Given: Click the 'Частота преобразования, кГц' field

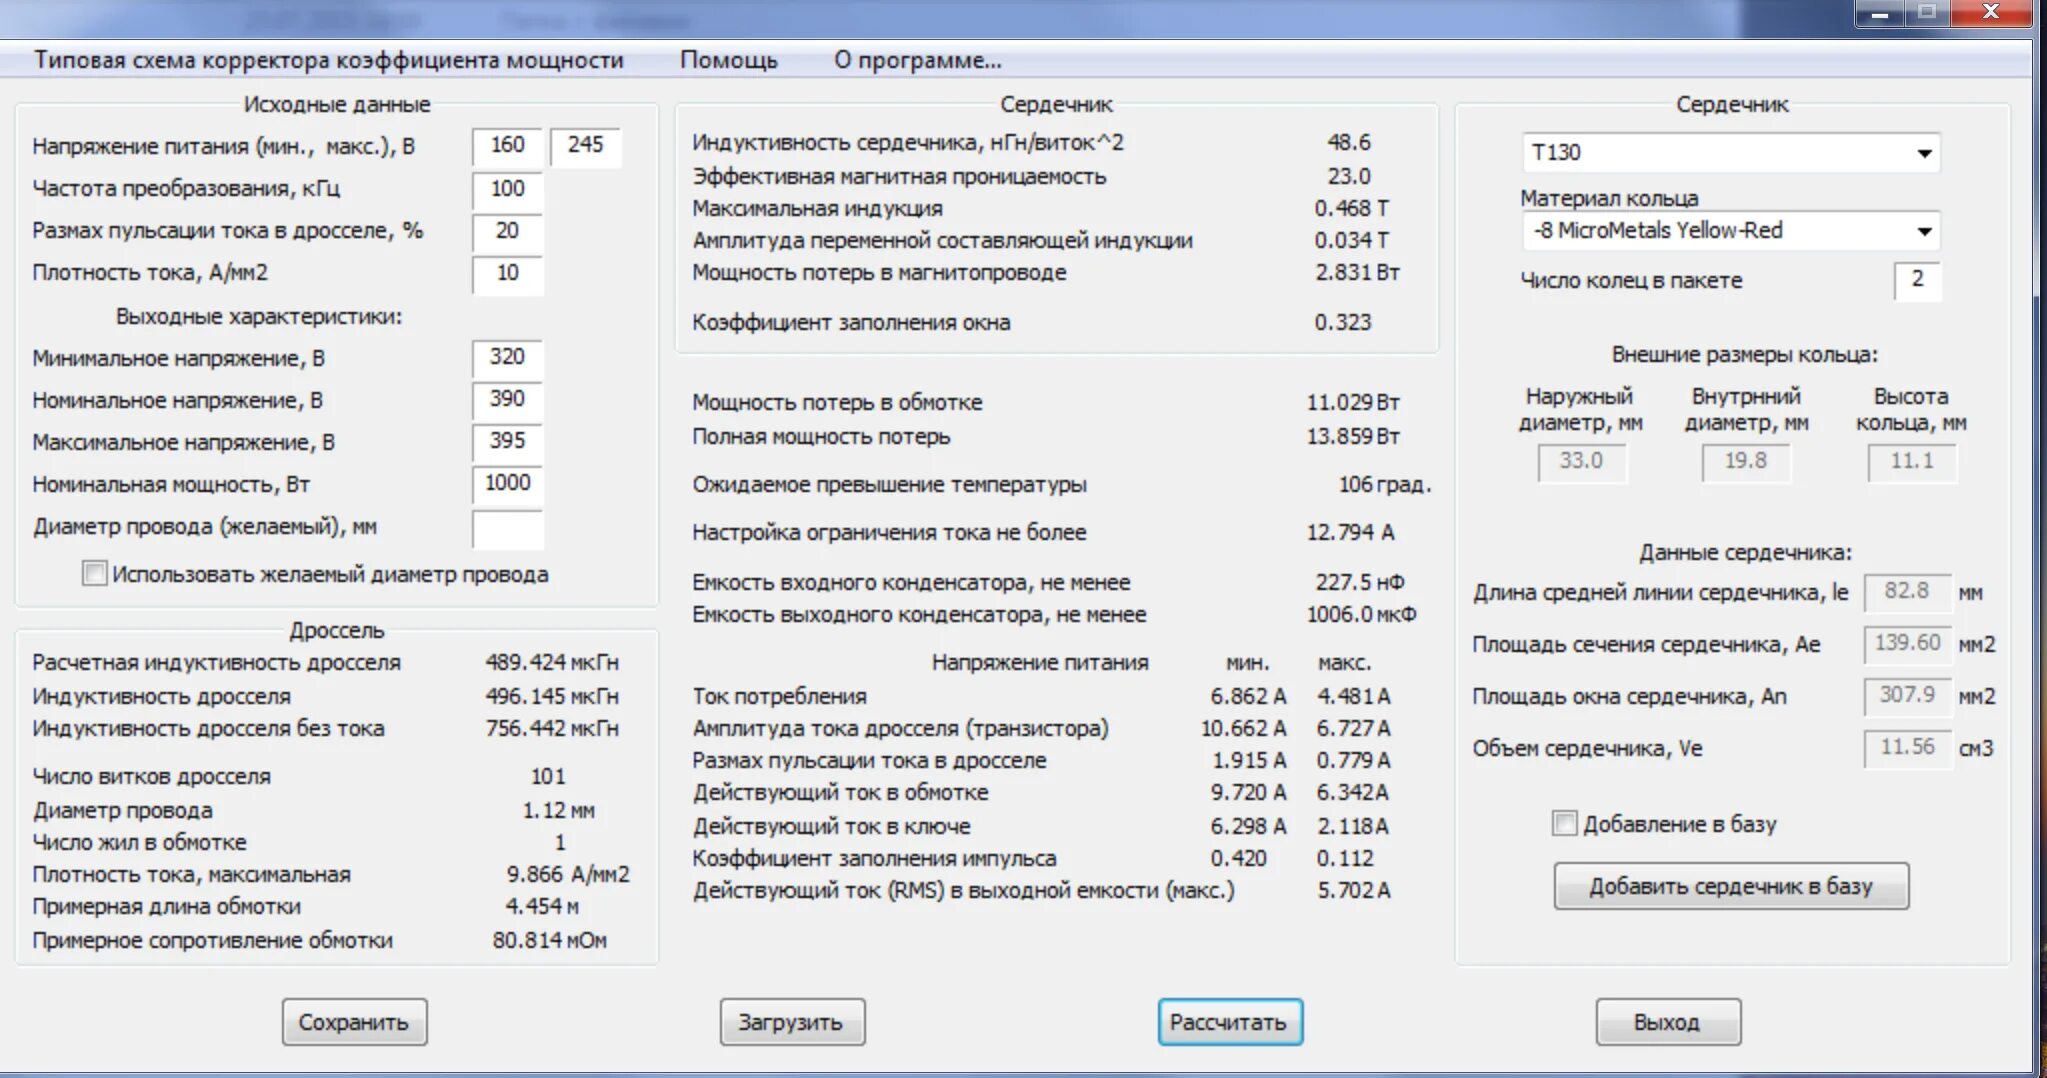Looking at the screenshot, I should (x=508, y=189).
